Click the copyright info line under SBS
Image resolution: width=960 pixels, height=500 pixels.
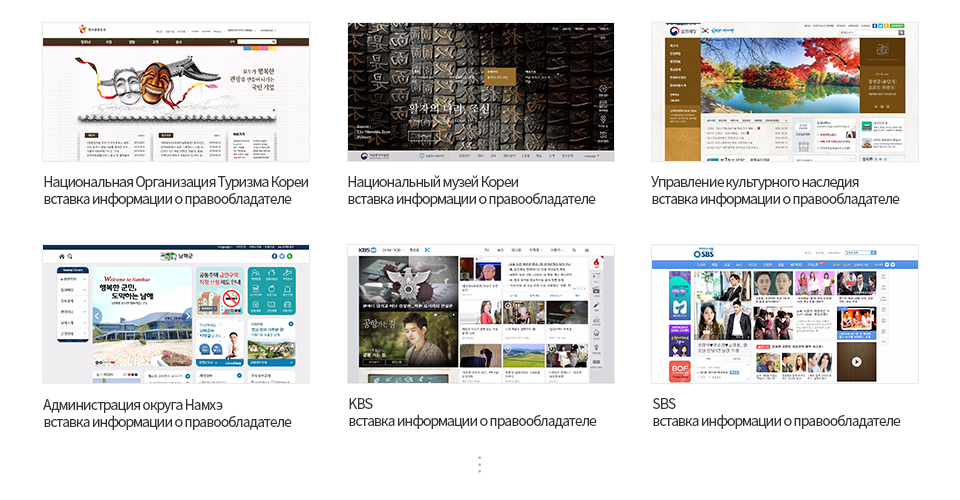point(776,422)
